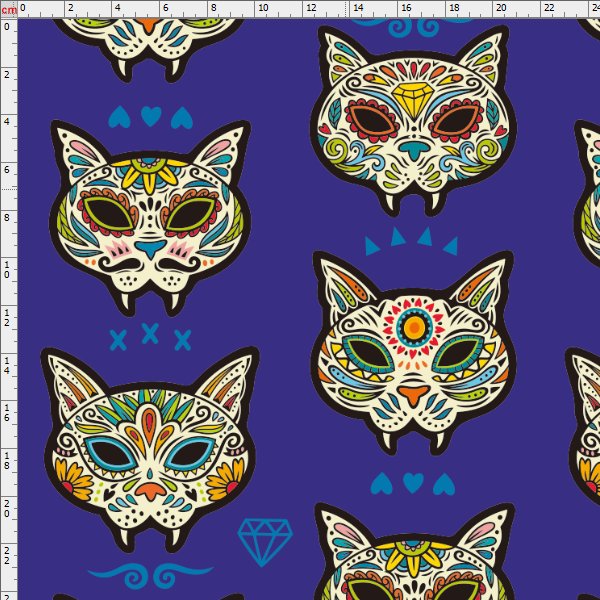Click the 16 mark on the horizontal ruler

[406, 8]
